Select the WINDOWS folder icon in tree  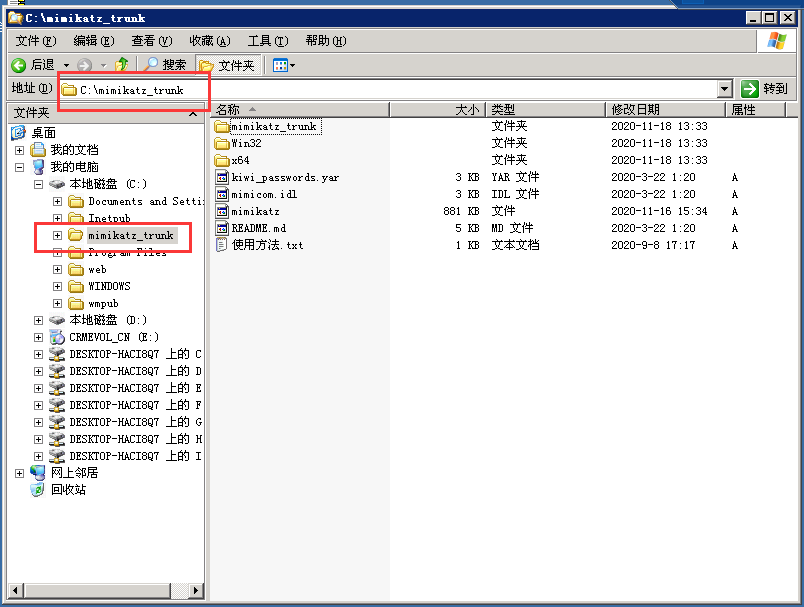click(x=76, y=287)
